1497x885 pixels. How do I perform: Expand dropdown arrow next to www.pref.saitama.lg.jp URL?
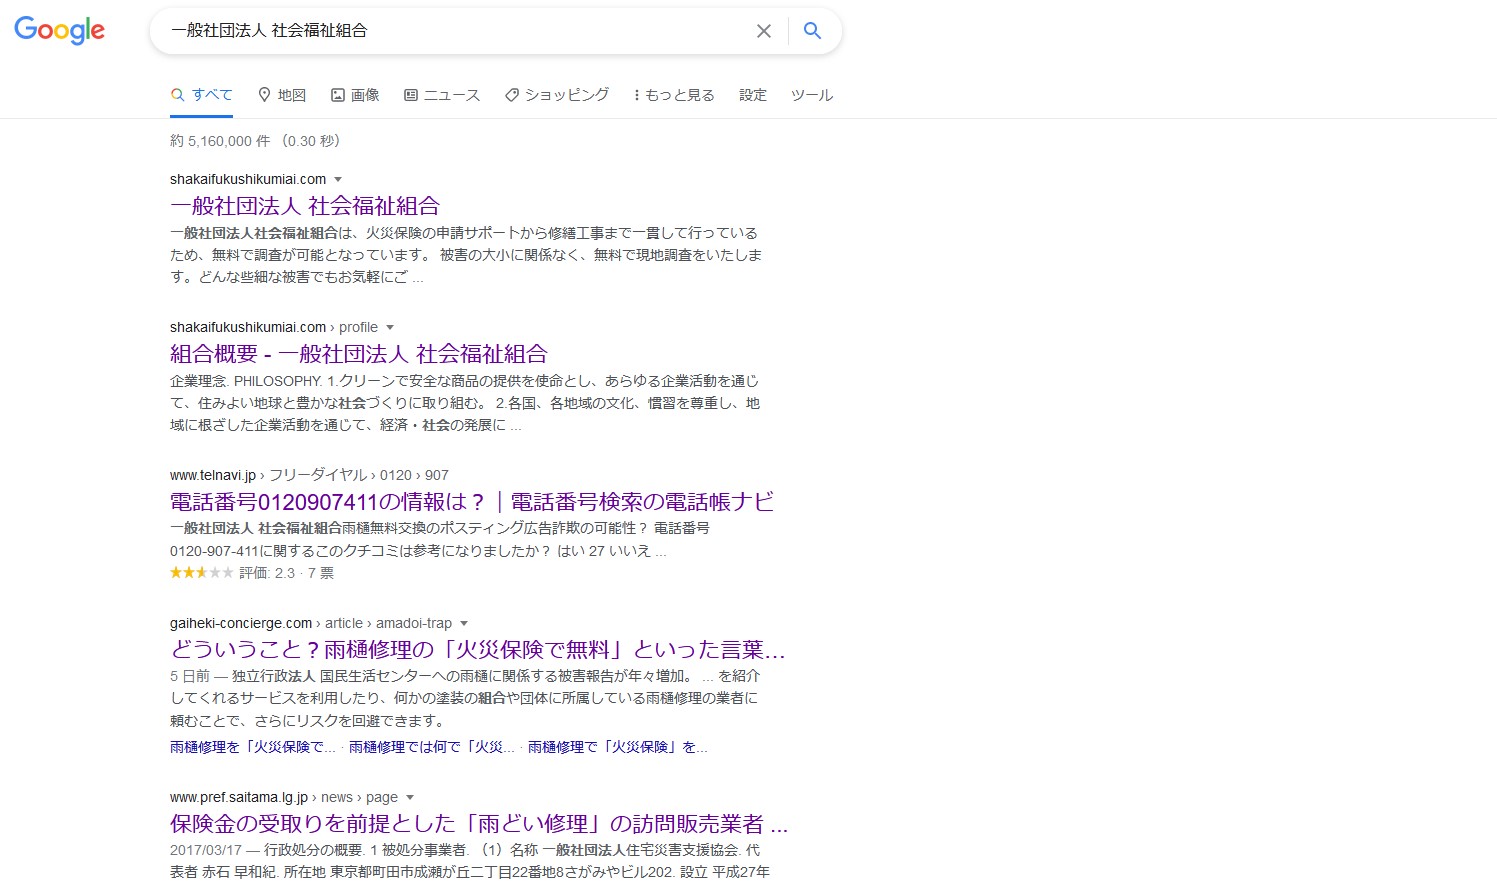click(x=410, y=798)
